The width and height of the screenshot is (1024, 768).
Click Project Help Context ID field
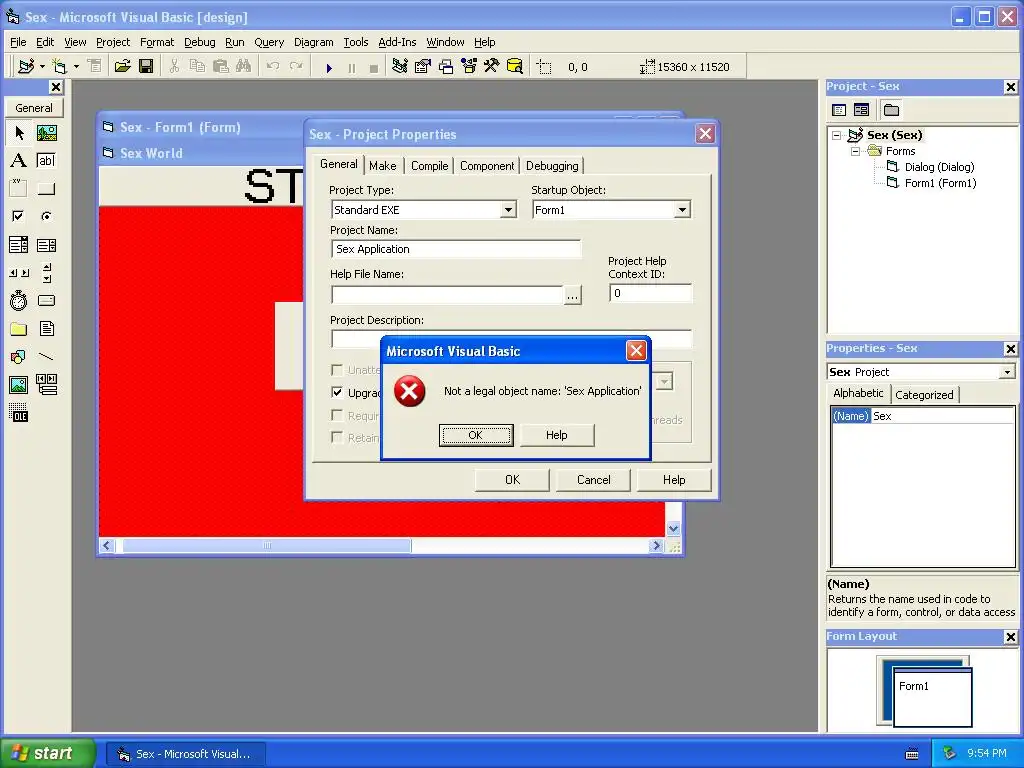tap(650, 293)
